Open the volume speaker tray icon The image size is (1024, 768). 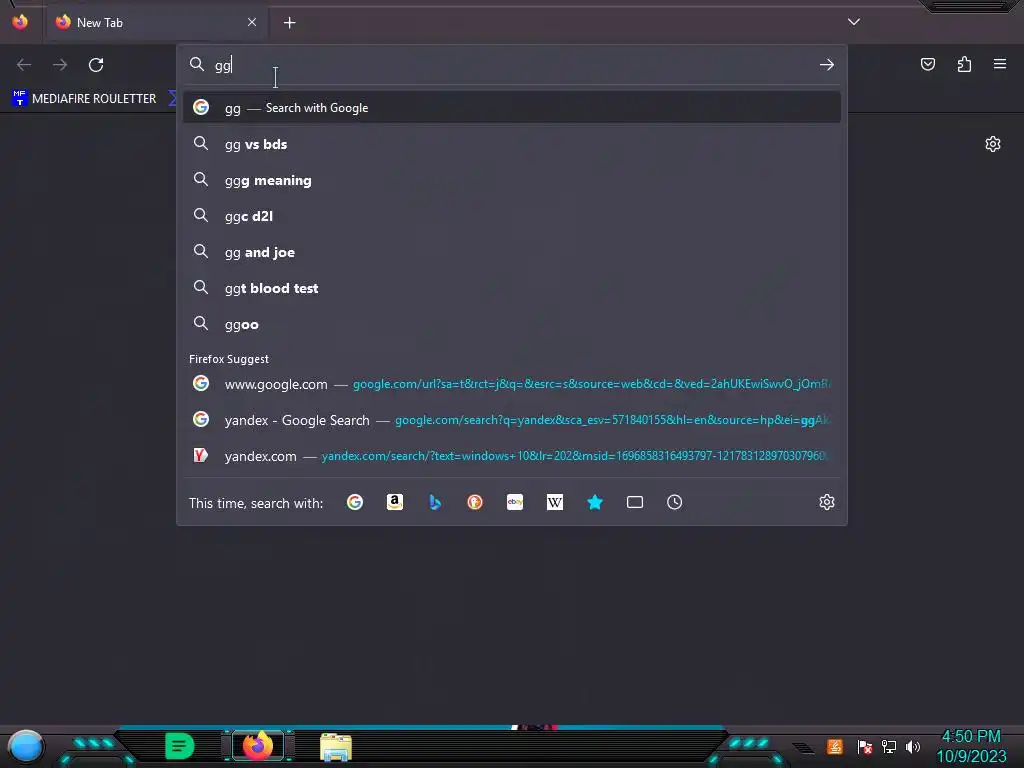(912, 746)
